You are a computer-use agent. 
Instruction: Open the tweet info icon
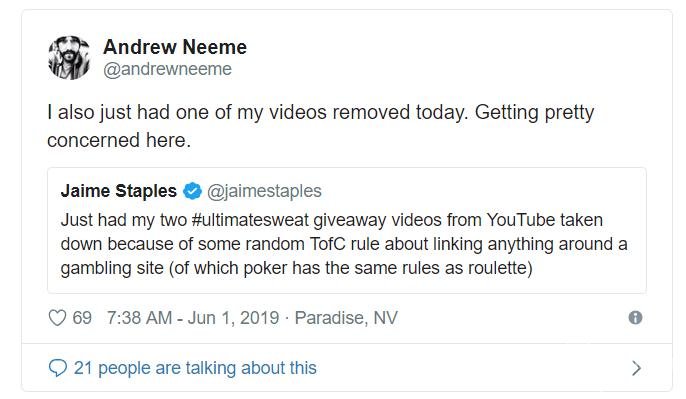coord(635,318)
